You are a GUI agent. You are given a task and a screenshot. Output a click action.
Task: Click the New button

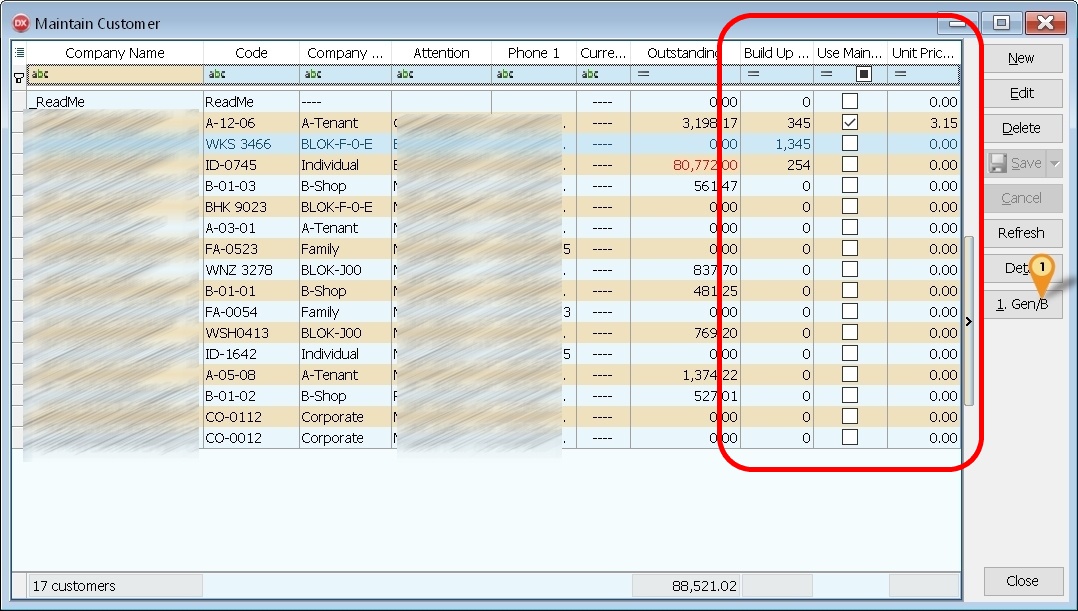[x=1021, y=58]
